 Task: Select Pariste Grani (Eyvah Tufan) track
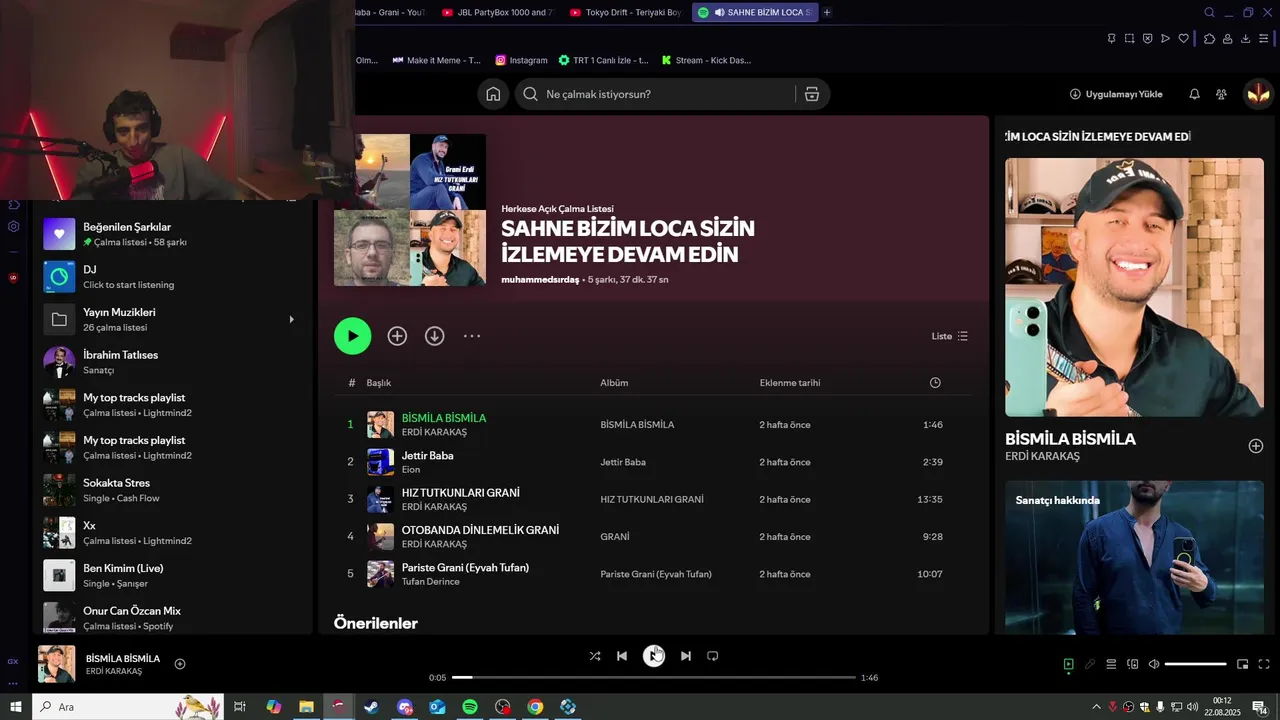click(653, 574)
